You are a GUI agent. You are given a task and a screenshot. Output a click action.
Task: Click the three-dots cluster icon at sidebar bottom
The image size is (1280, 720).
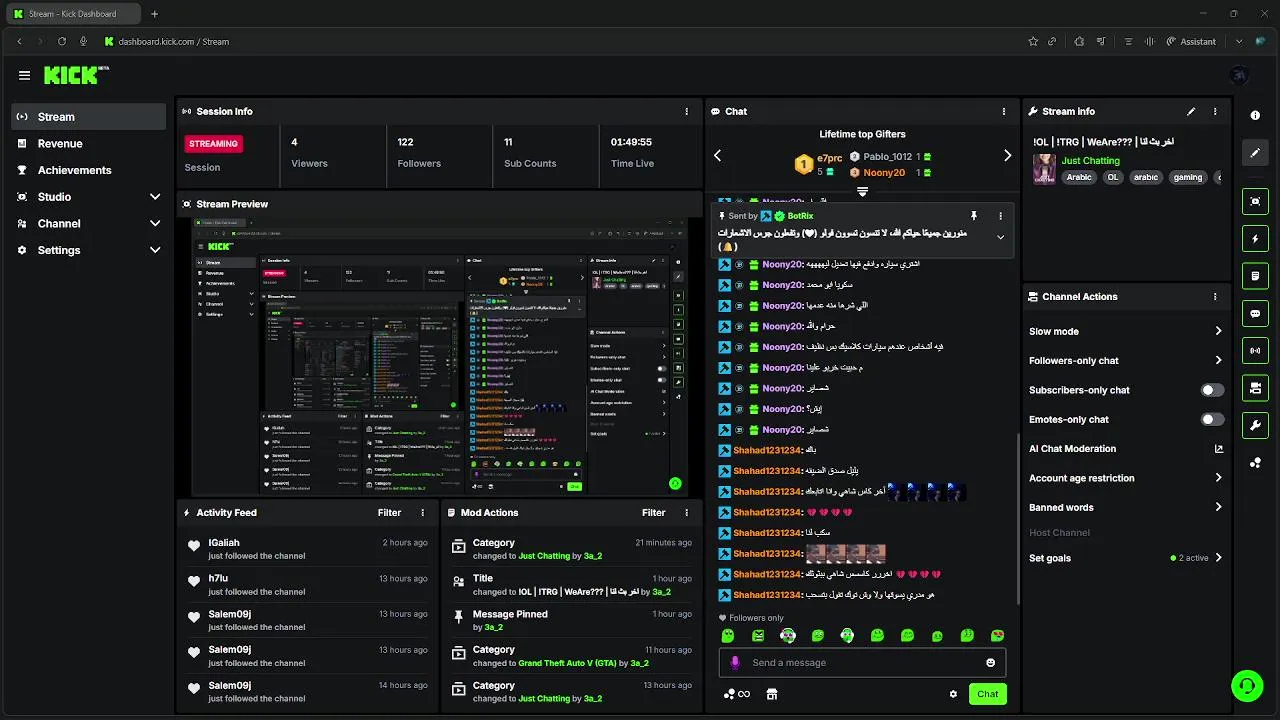1255,463
